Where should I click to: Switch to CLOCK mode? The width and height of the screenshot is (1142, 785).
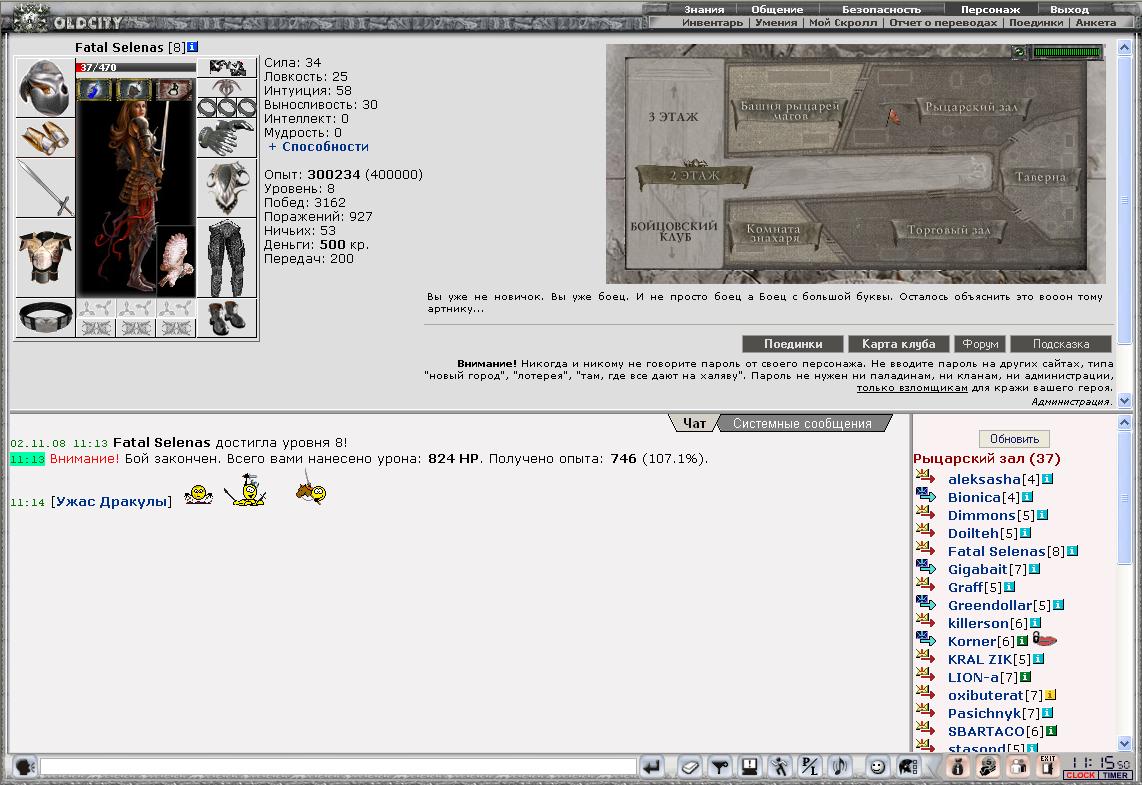1081,775
